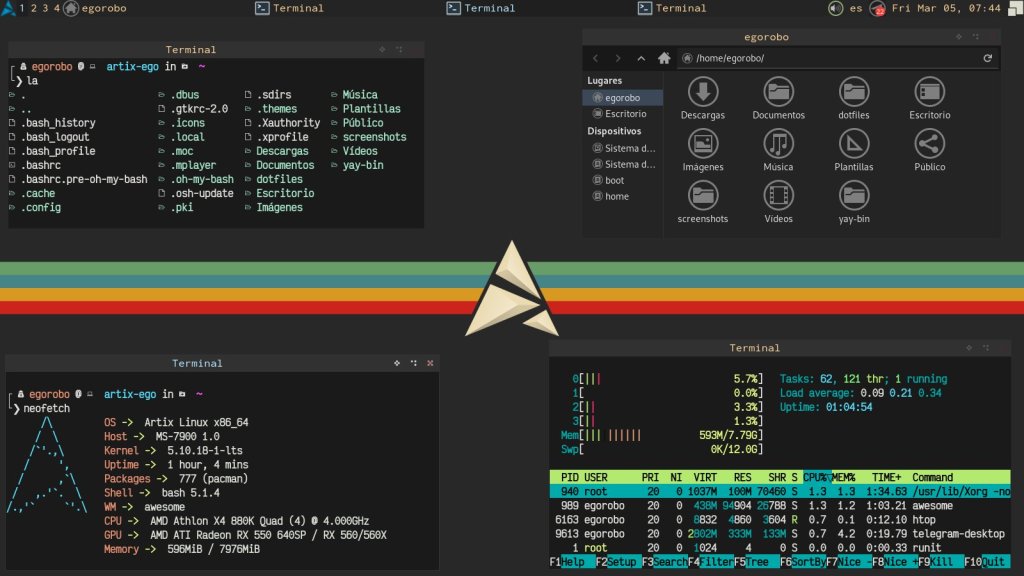Image resolution: width=1024 pixels, height=576 pixels.
Task: Reload the folder using the refresh icon
Action: 987,59
